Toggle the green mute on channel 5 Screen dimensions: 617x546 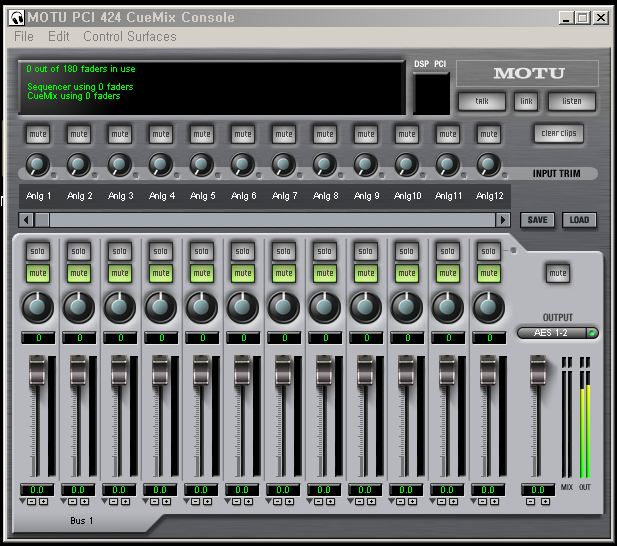201,273
